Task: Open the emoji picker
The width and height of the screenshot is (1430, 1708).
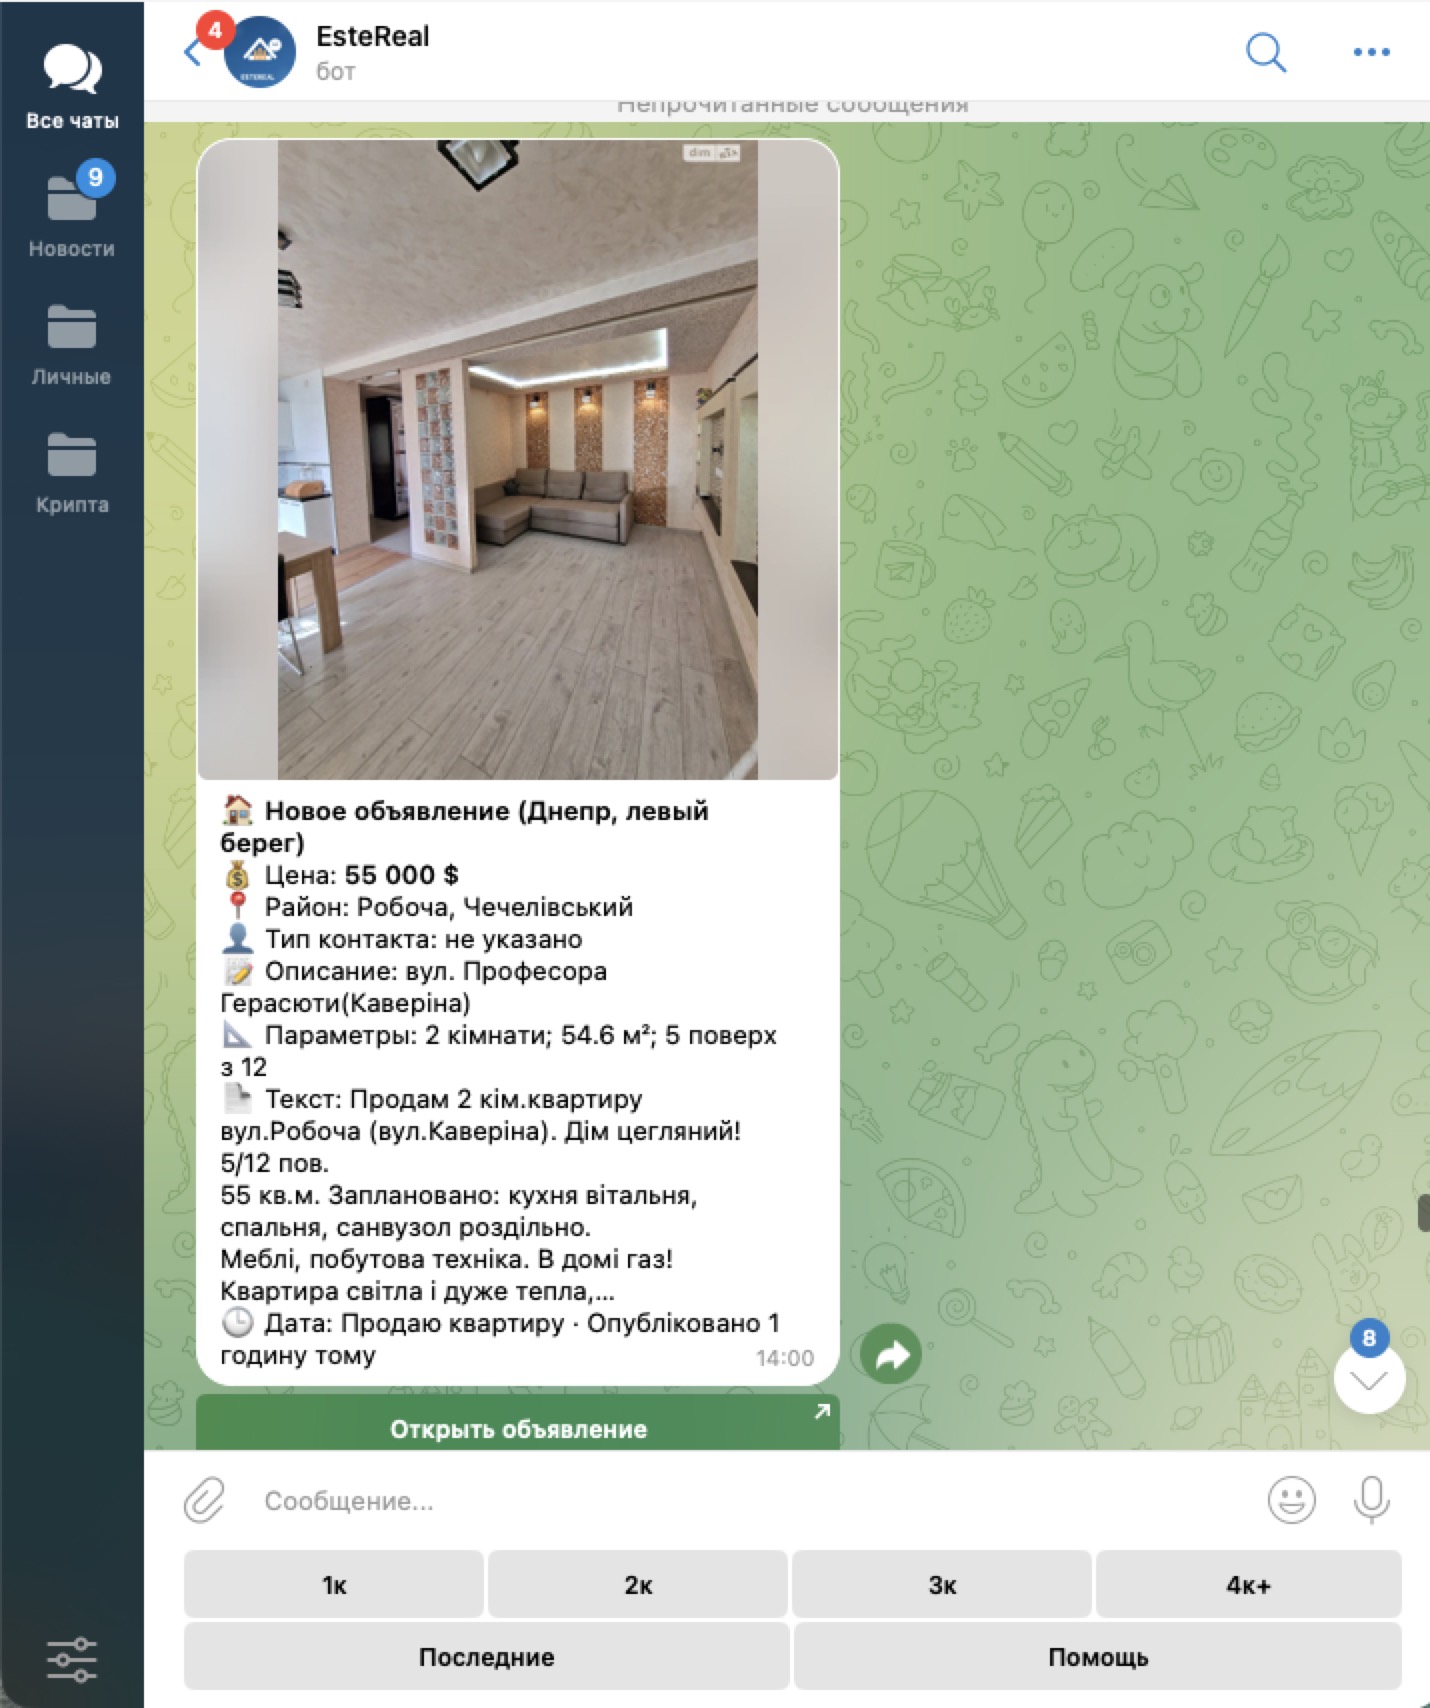Action: 1291,1500
